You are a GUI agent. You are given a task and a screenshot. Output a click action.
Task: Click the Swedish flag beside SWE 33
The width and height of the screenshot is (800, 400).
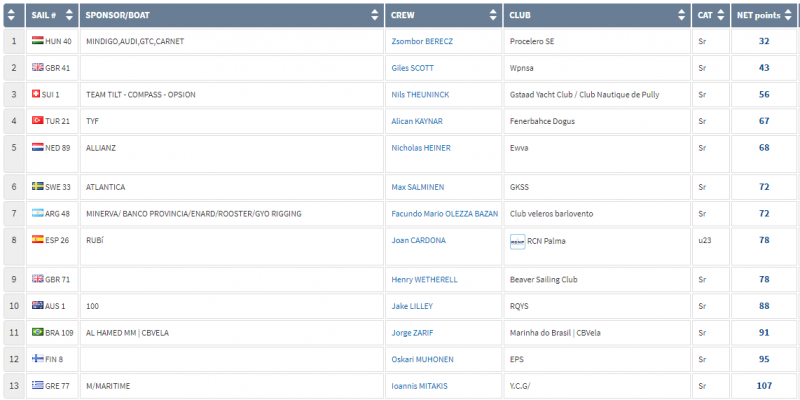point(38,187)
